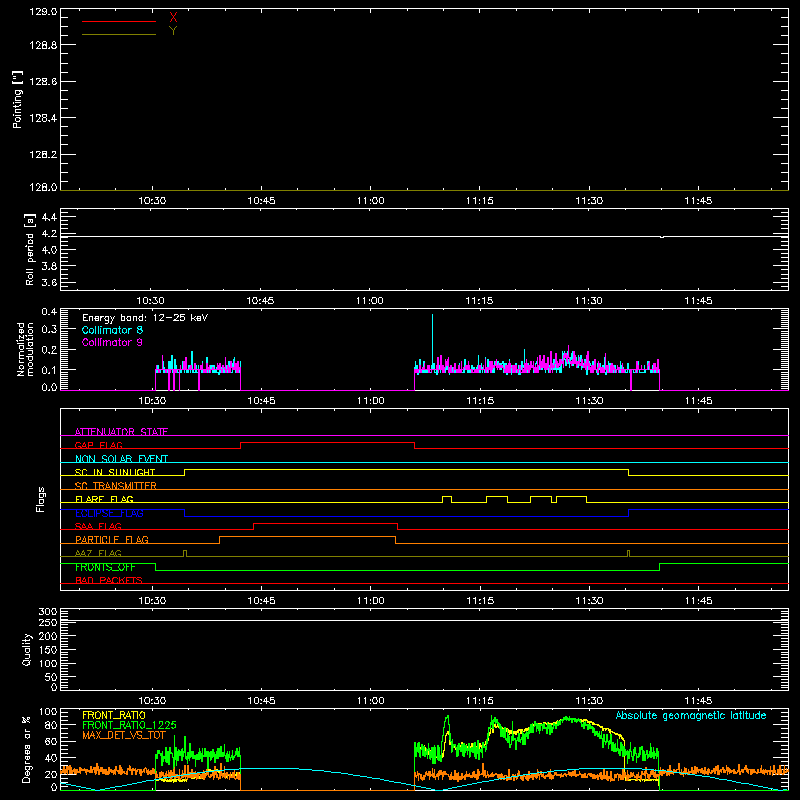Click the BAD_PACKETS flag label
Image resolution: width=800 pixels, height=800 pixels.
(x=109, y=580)
